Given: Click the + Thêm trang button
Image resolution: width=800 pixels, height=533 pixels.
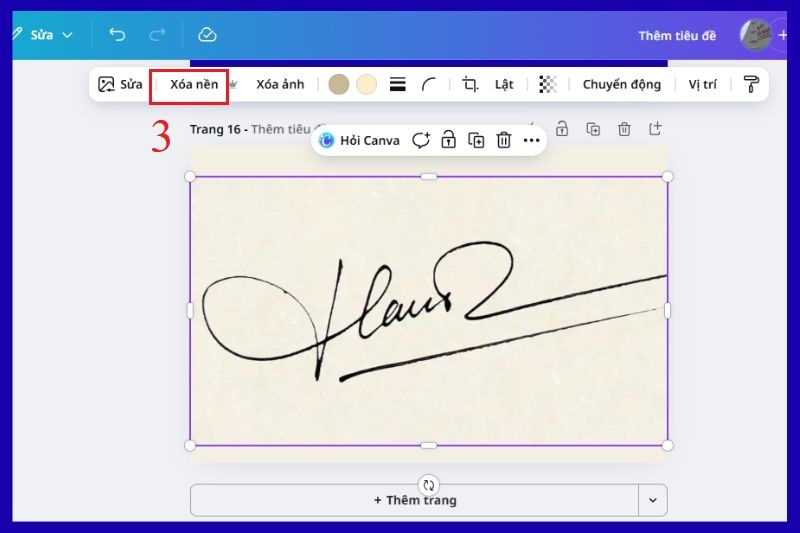Looking at the screenshot, I should (415, 500).
